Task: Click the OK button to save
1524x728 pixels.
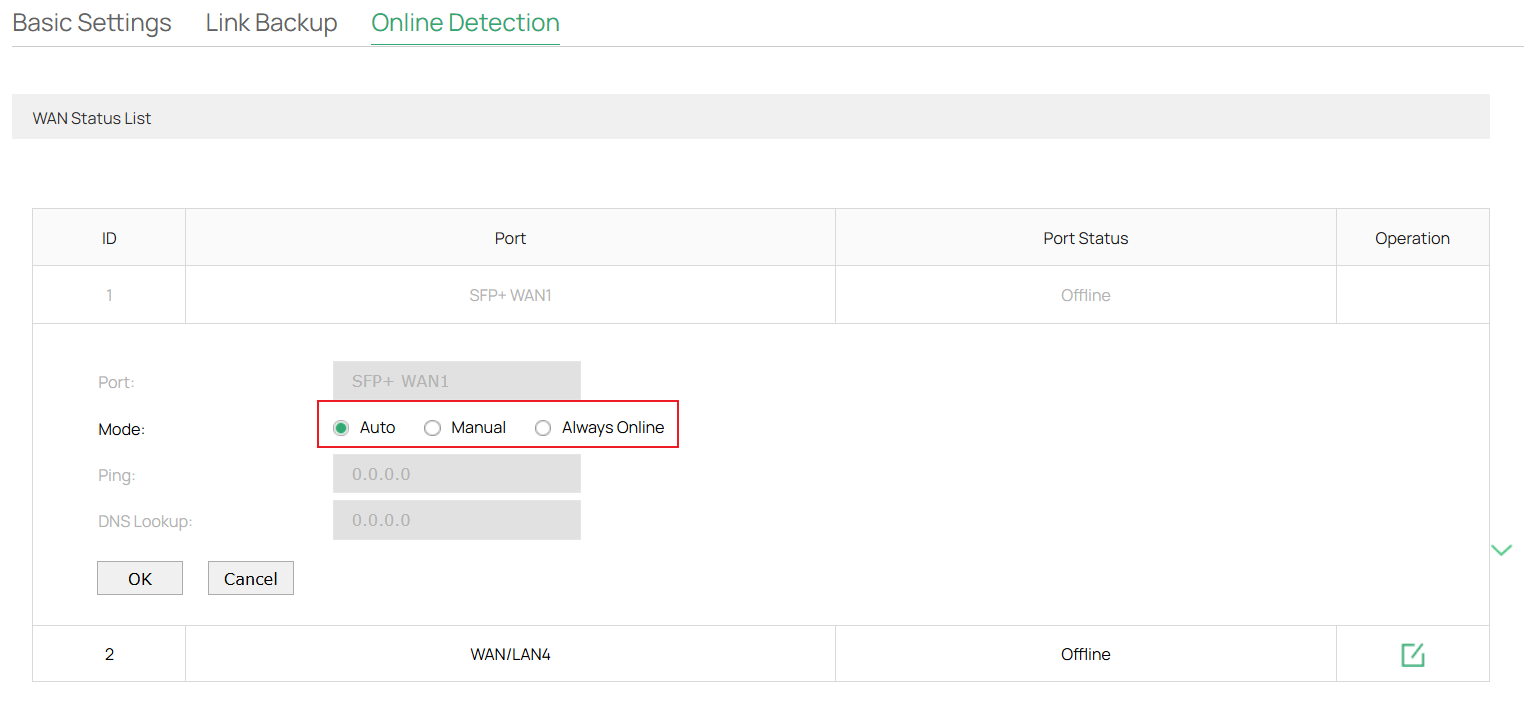Action: 139,578
